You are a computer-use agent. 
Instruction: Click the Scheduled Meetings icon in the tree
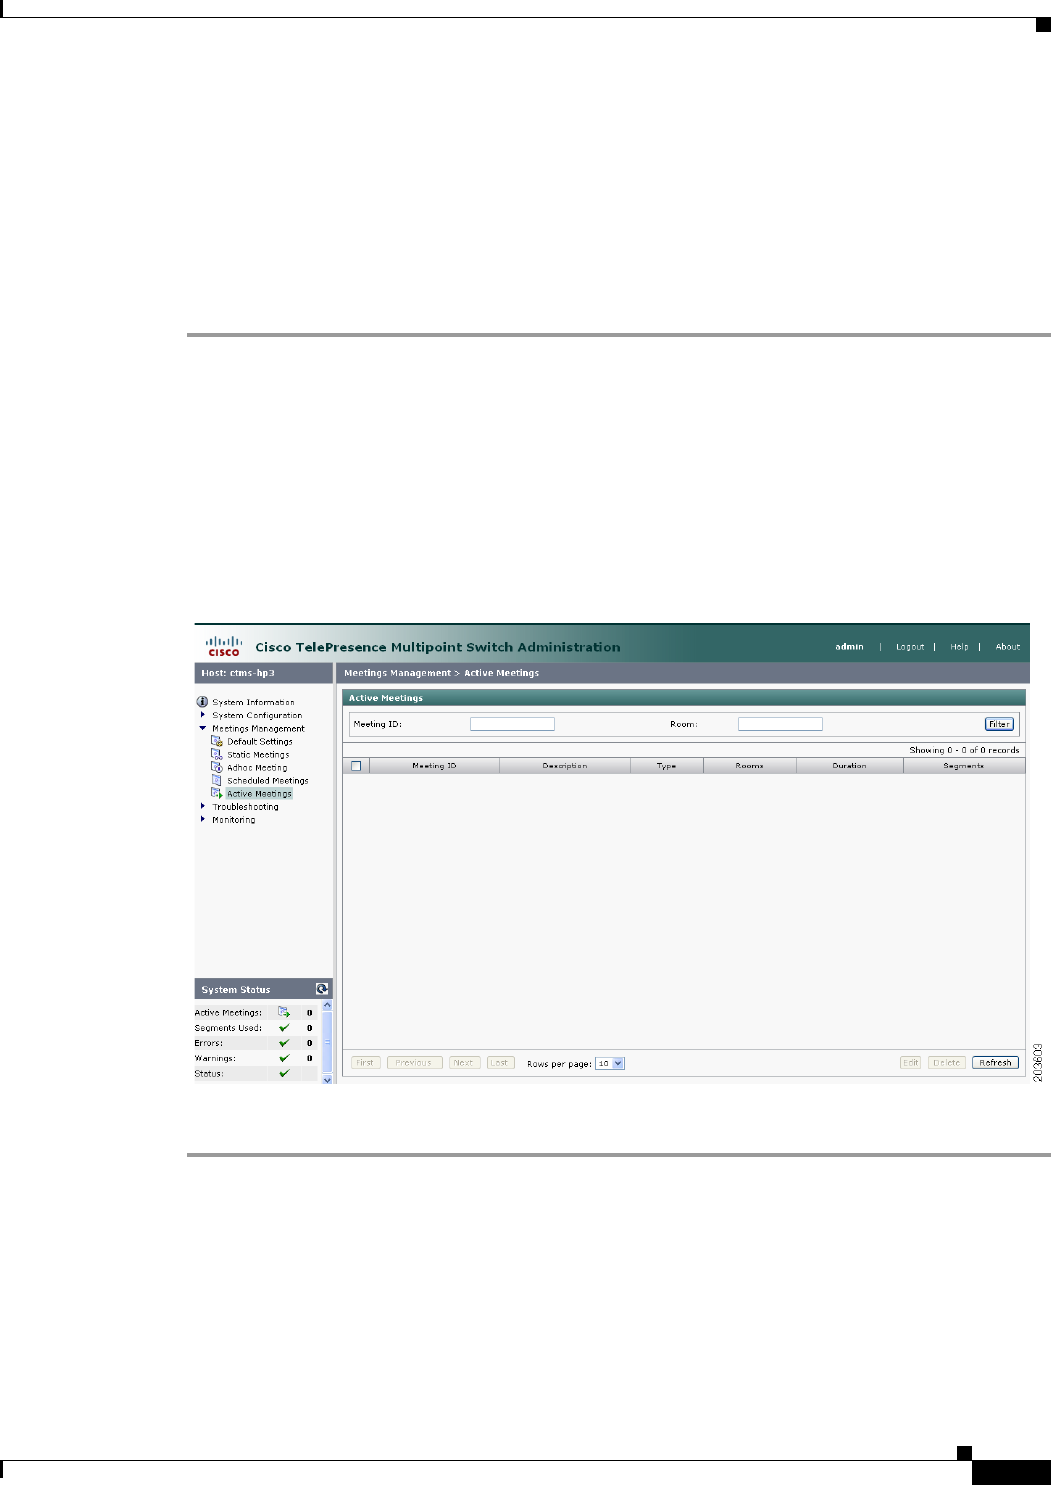(x=217, y=781)
